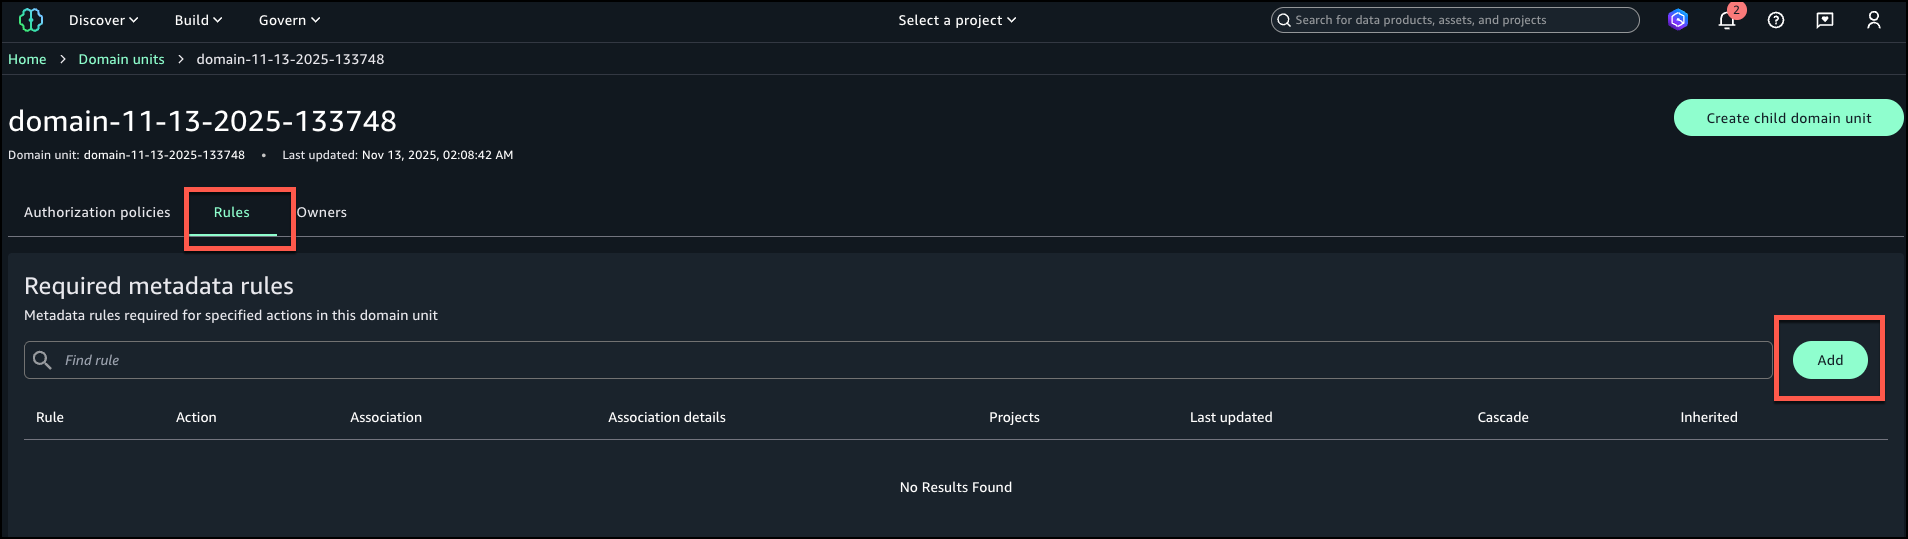The width and height of the screenshot is (1908, 539).
Task: Click the Find rule magnifier icon
Action: [42, 360]
